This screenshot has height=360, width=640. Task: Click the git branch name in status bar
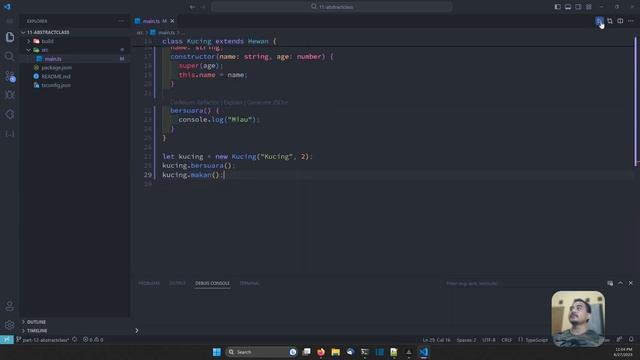(43, 340)
